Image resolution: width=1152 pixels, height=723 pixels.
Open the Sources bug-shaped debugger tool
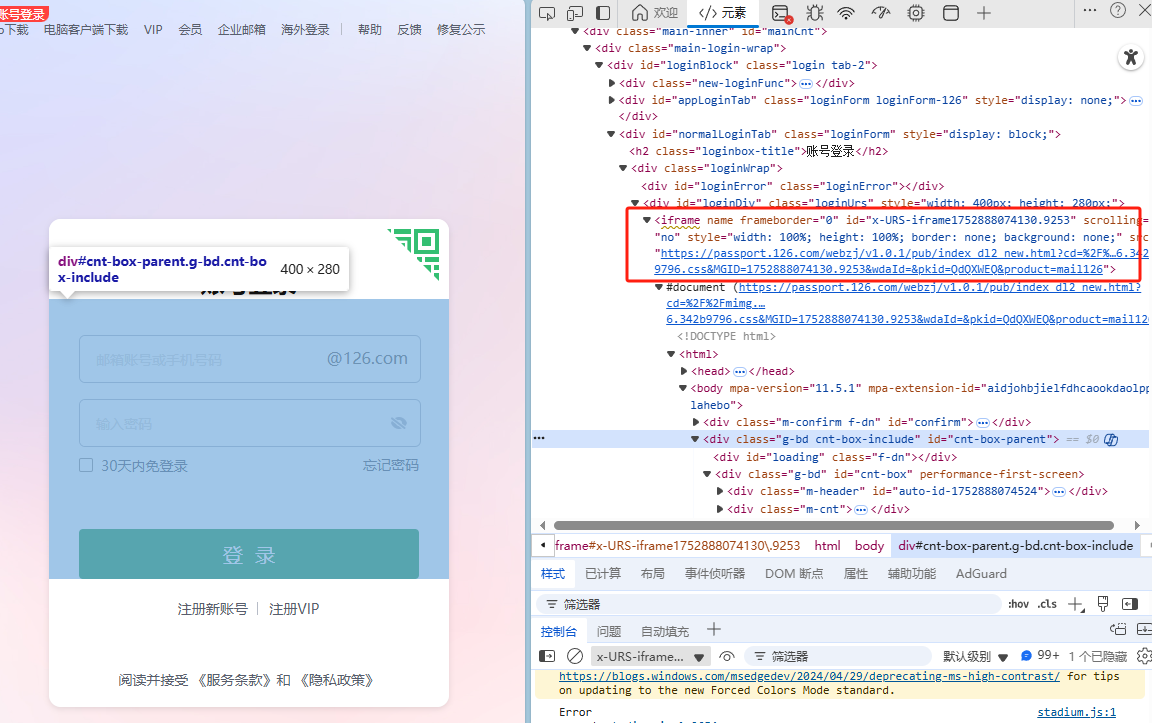[x=814, y=12]
